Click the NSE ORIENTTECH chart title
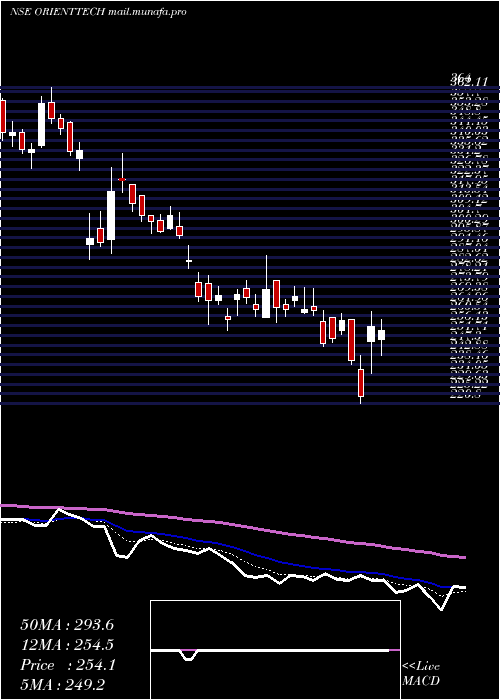The image size is (500, 700). [98, 12]
